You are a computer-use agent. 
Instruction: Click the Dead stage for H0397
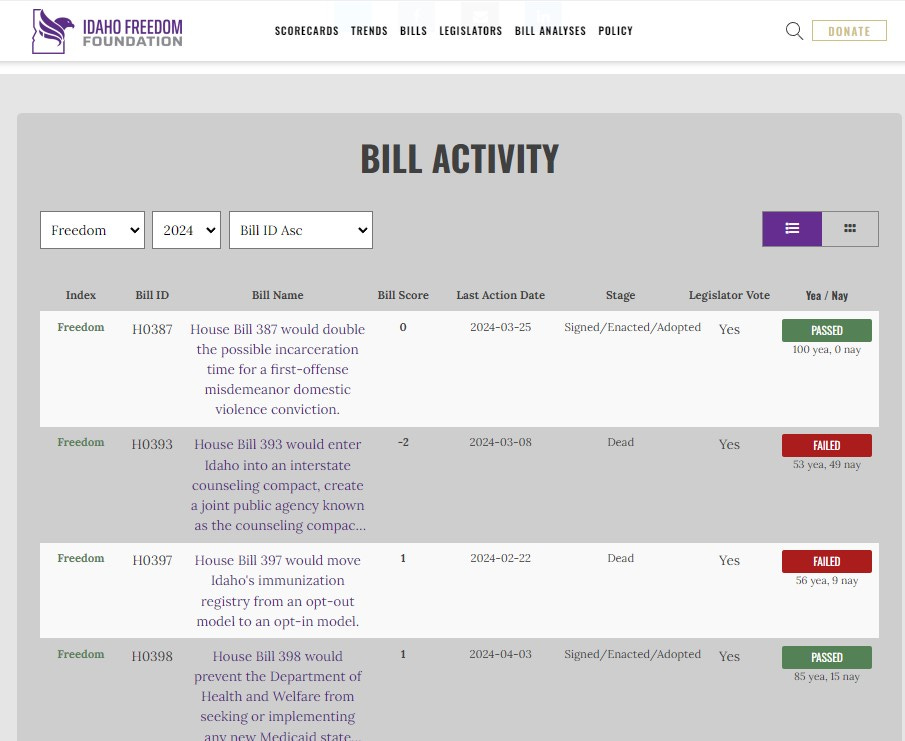(x=620, y=558)
